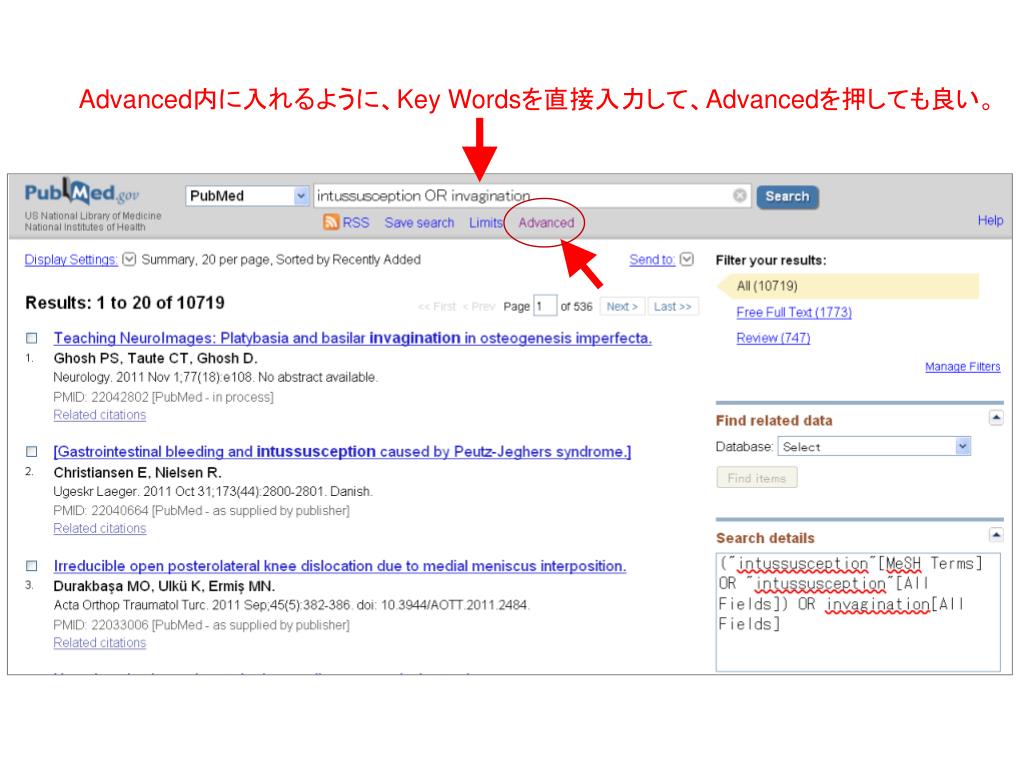Open the Irreducible open posterolateral knee dislocation article
Image resolution: width=1024 pixels, height=768 pixels.
(340, 566)
